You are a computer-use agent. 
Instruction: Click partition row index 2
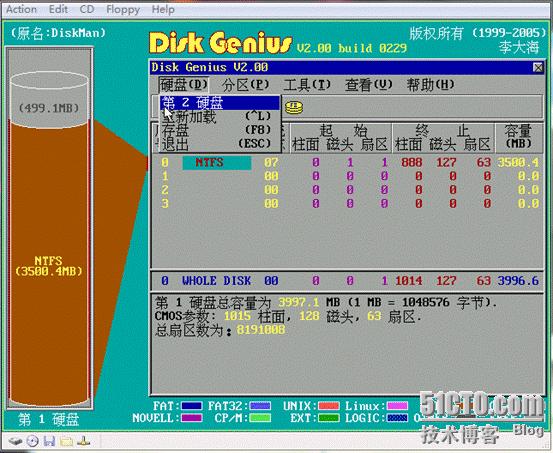[x=165, y=190]
